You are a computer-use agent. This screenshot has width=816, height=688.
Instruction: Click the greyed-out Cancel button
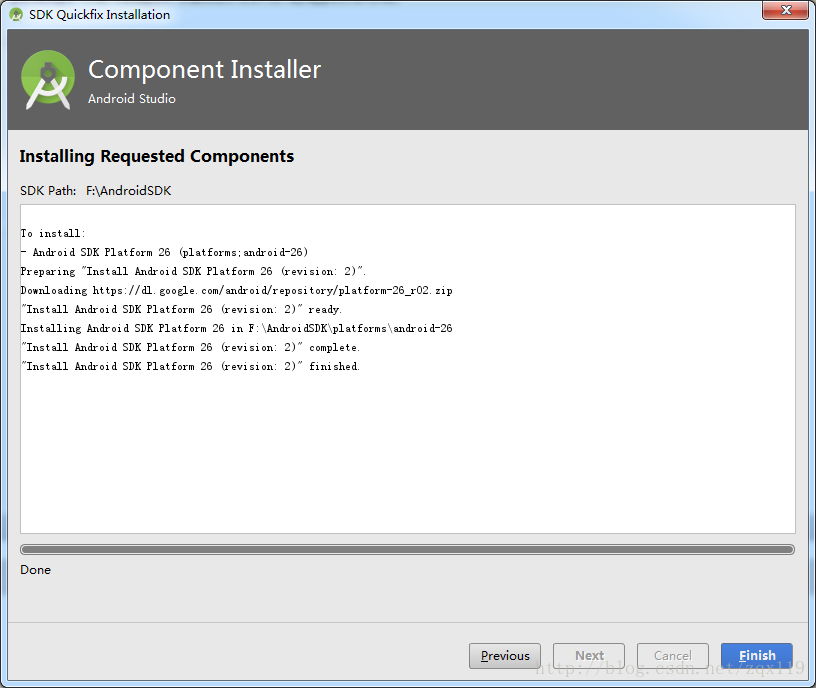(673, 656)
